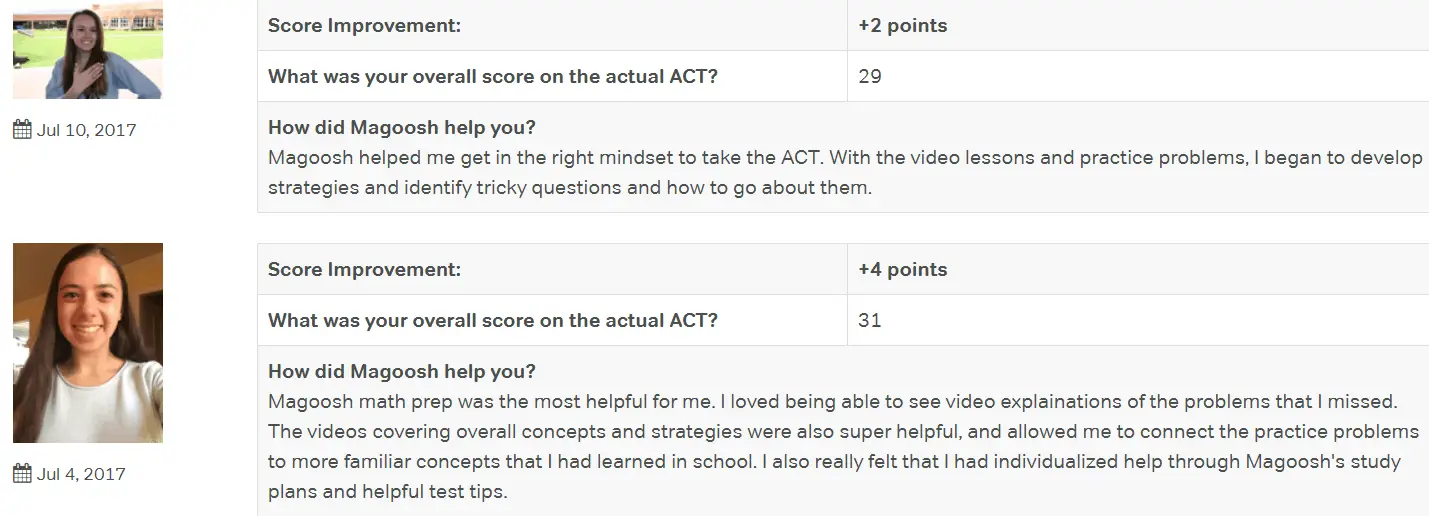
Task: Click the first Score Improvement label
Action: point(364,26)
